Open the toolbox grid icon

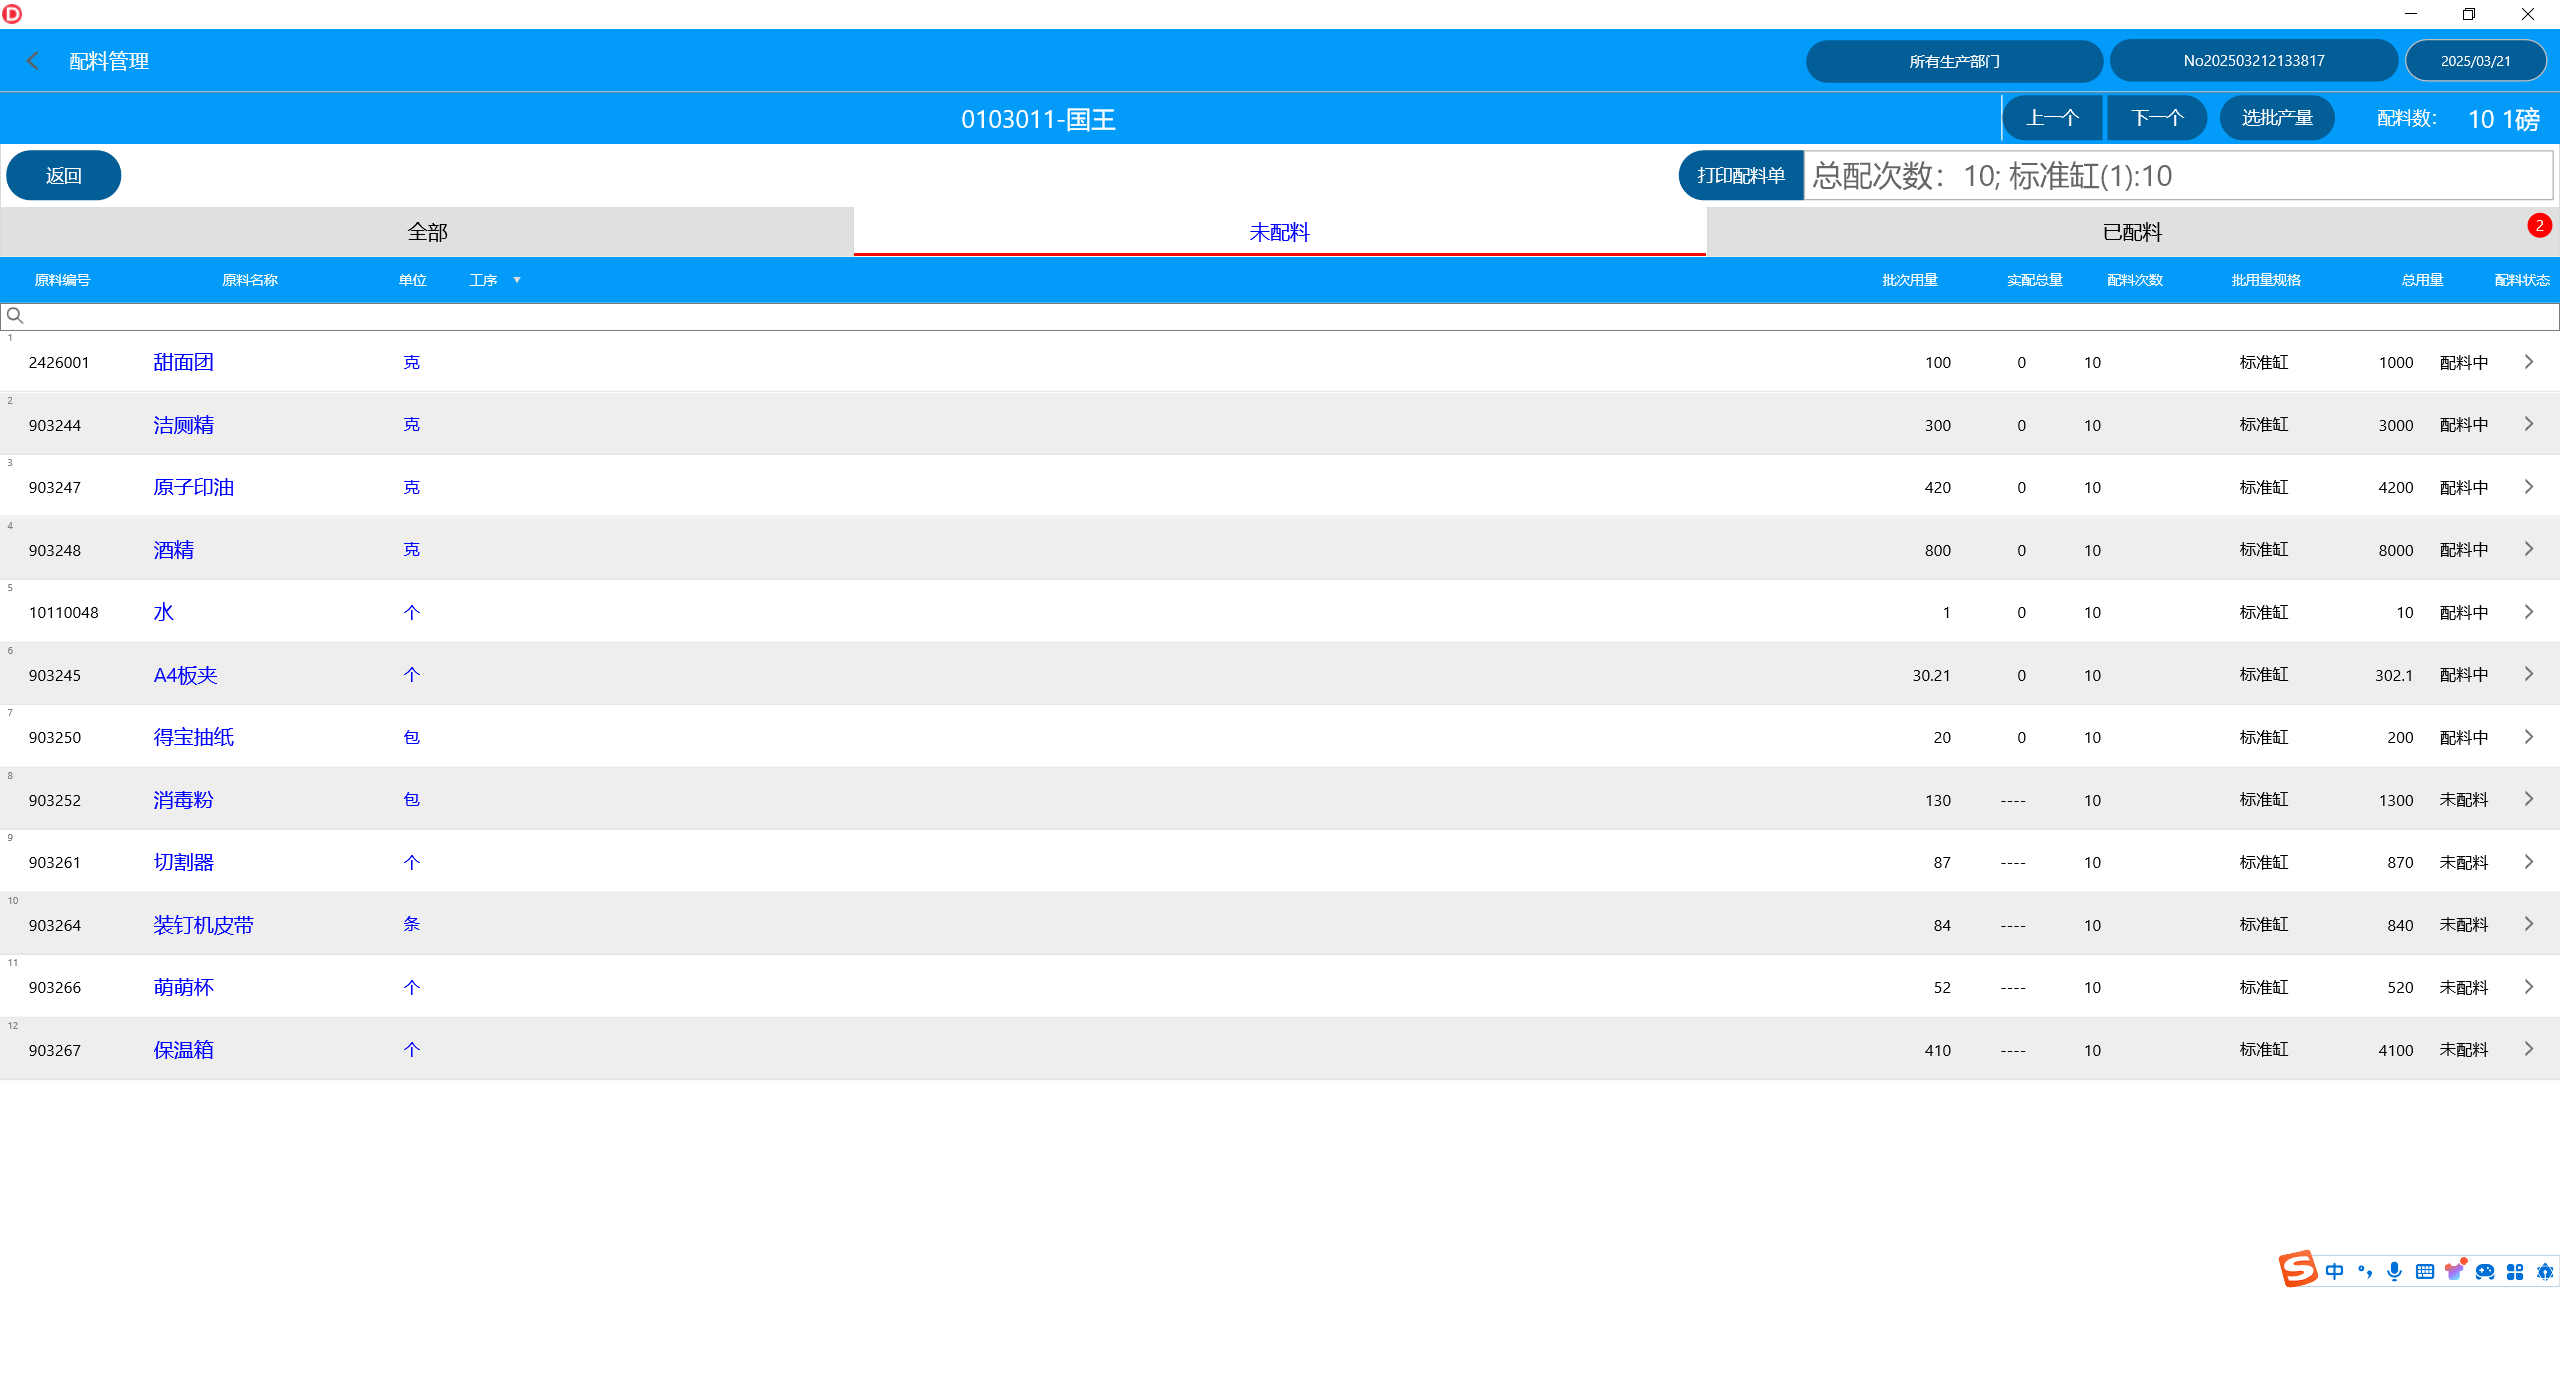(2515, 1271)
